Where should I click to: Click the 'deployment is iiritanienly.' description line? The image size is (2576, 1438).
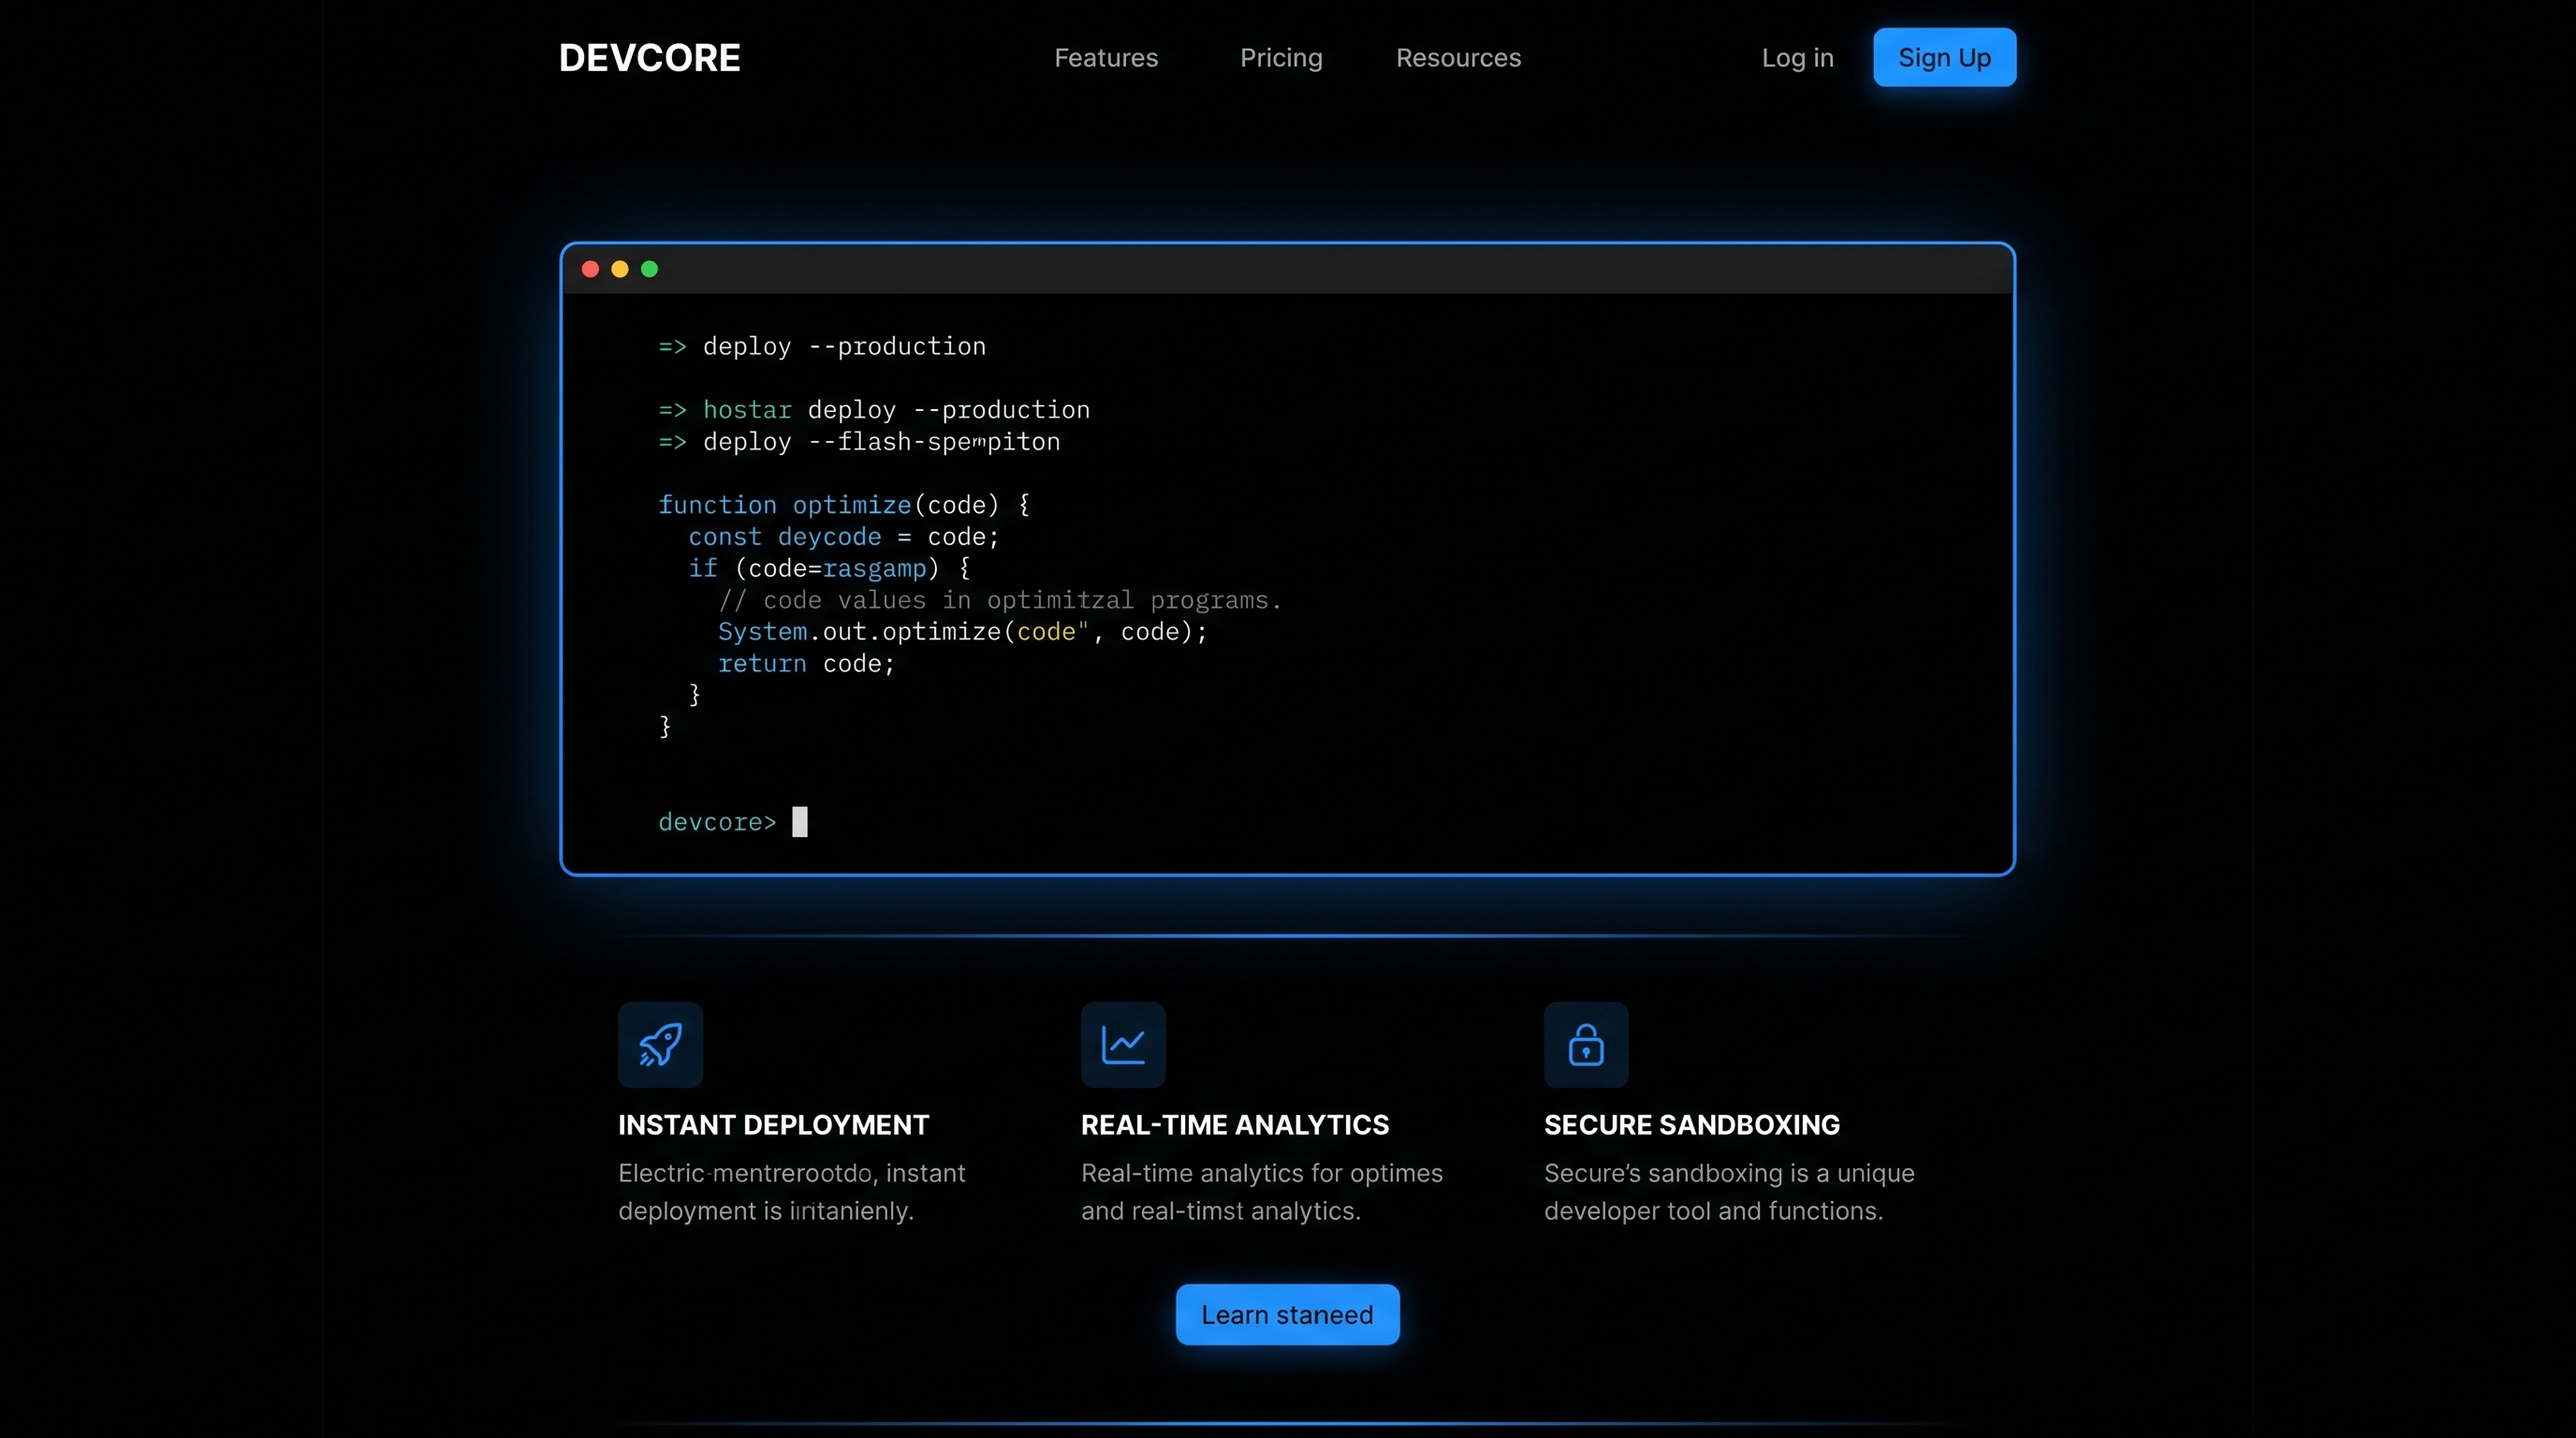[766, 1211]
